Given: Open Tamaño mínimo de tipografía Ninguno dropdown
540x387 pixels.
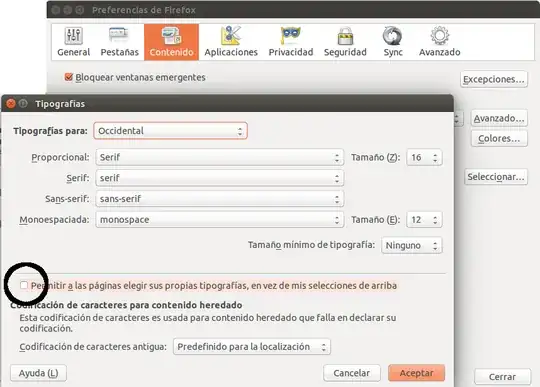Looking at the screenshot, I should click(x=412, y=245).
